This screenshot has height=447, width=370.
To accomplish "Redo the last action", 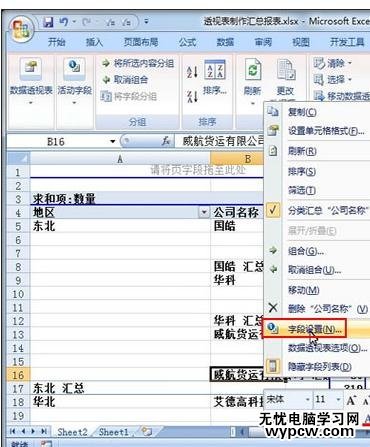I will (86, 22).
